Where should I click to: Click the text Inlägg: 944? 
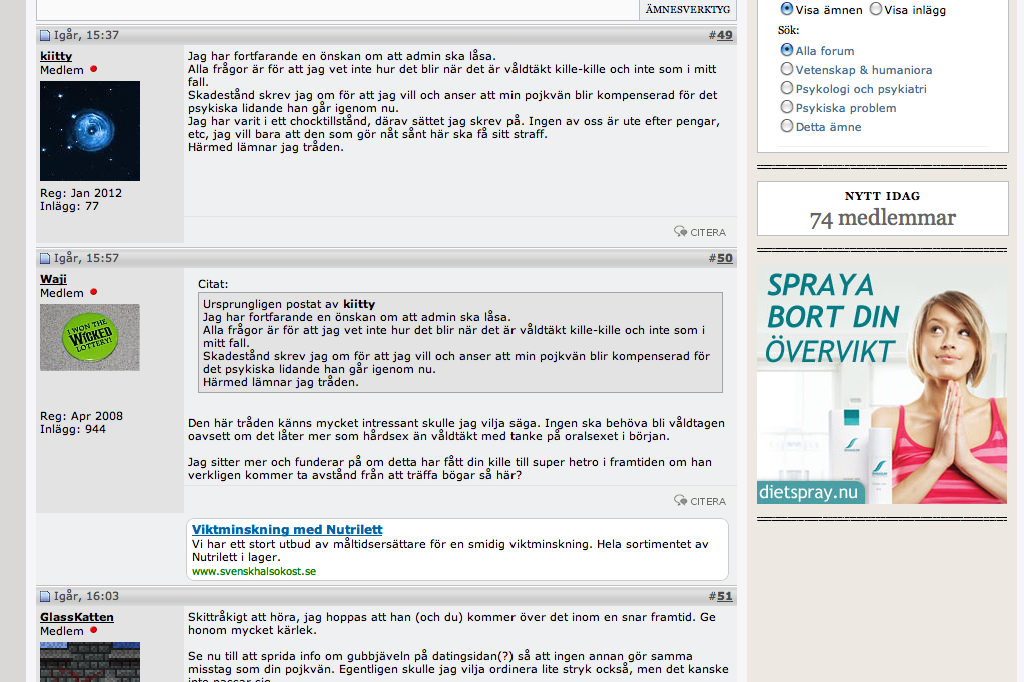click(72, 429)
